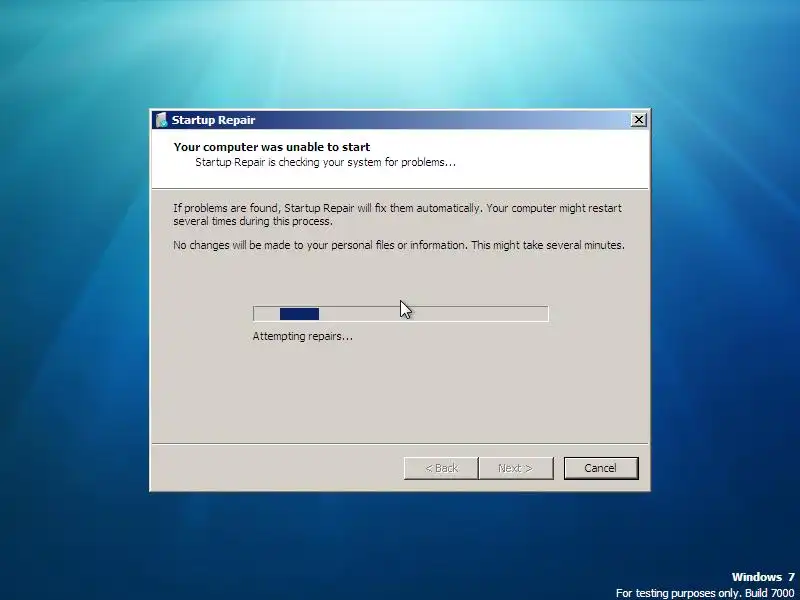The height and width of the screenshot is (600, 800).
Task: Click the 'Startup Repair' title text
Action: point(213,120)
